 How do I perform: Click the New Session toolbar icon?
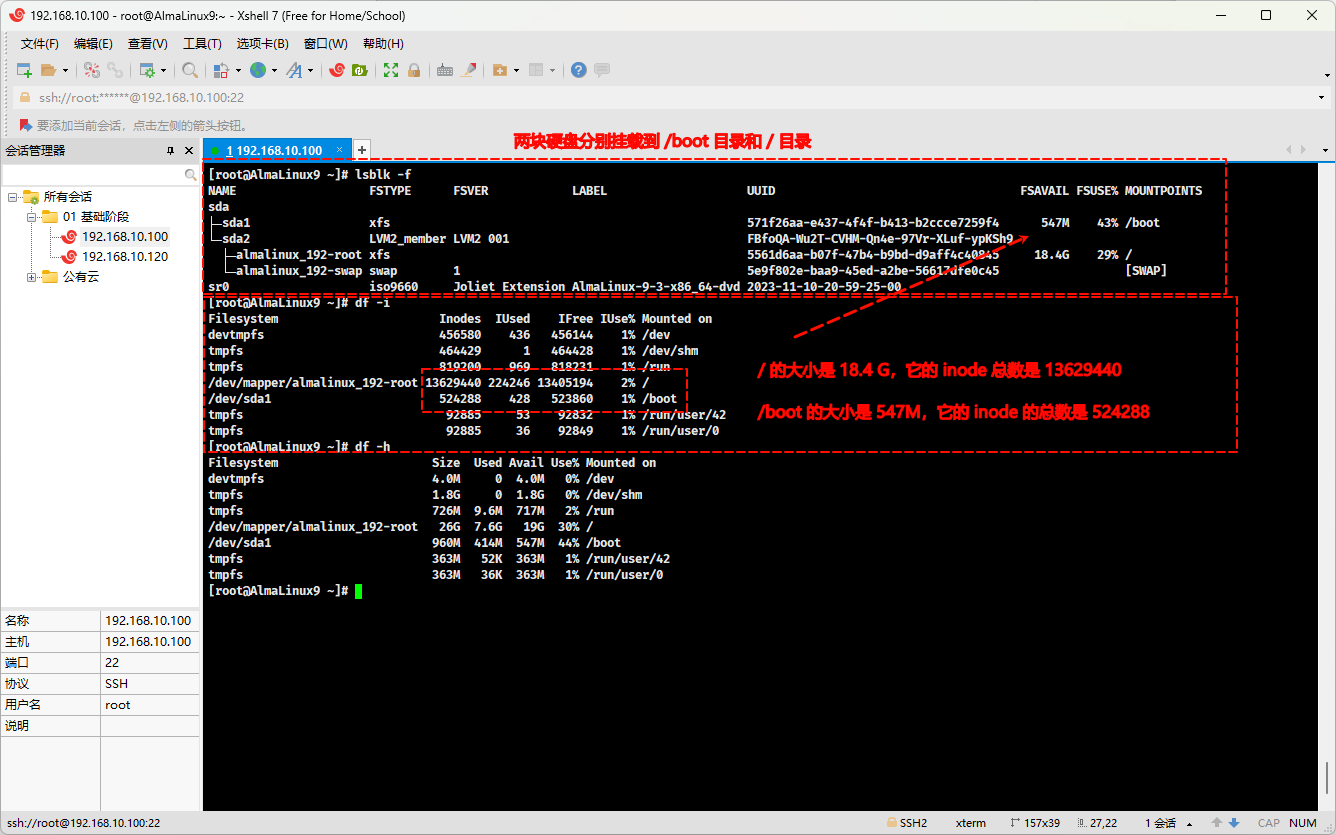click(25, 70)
